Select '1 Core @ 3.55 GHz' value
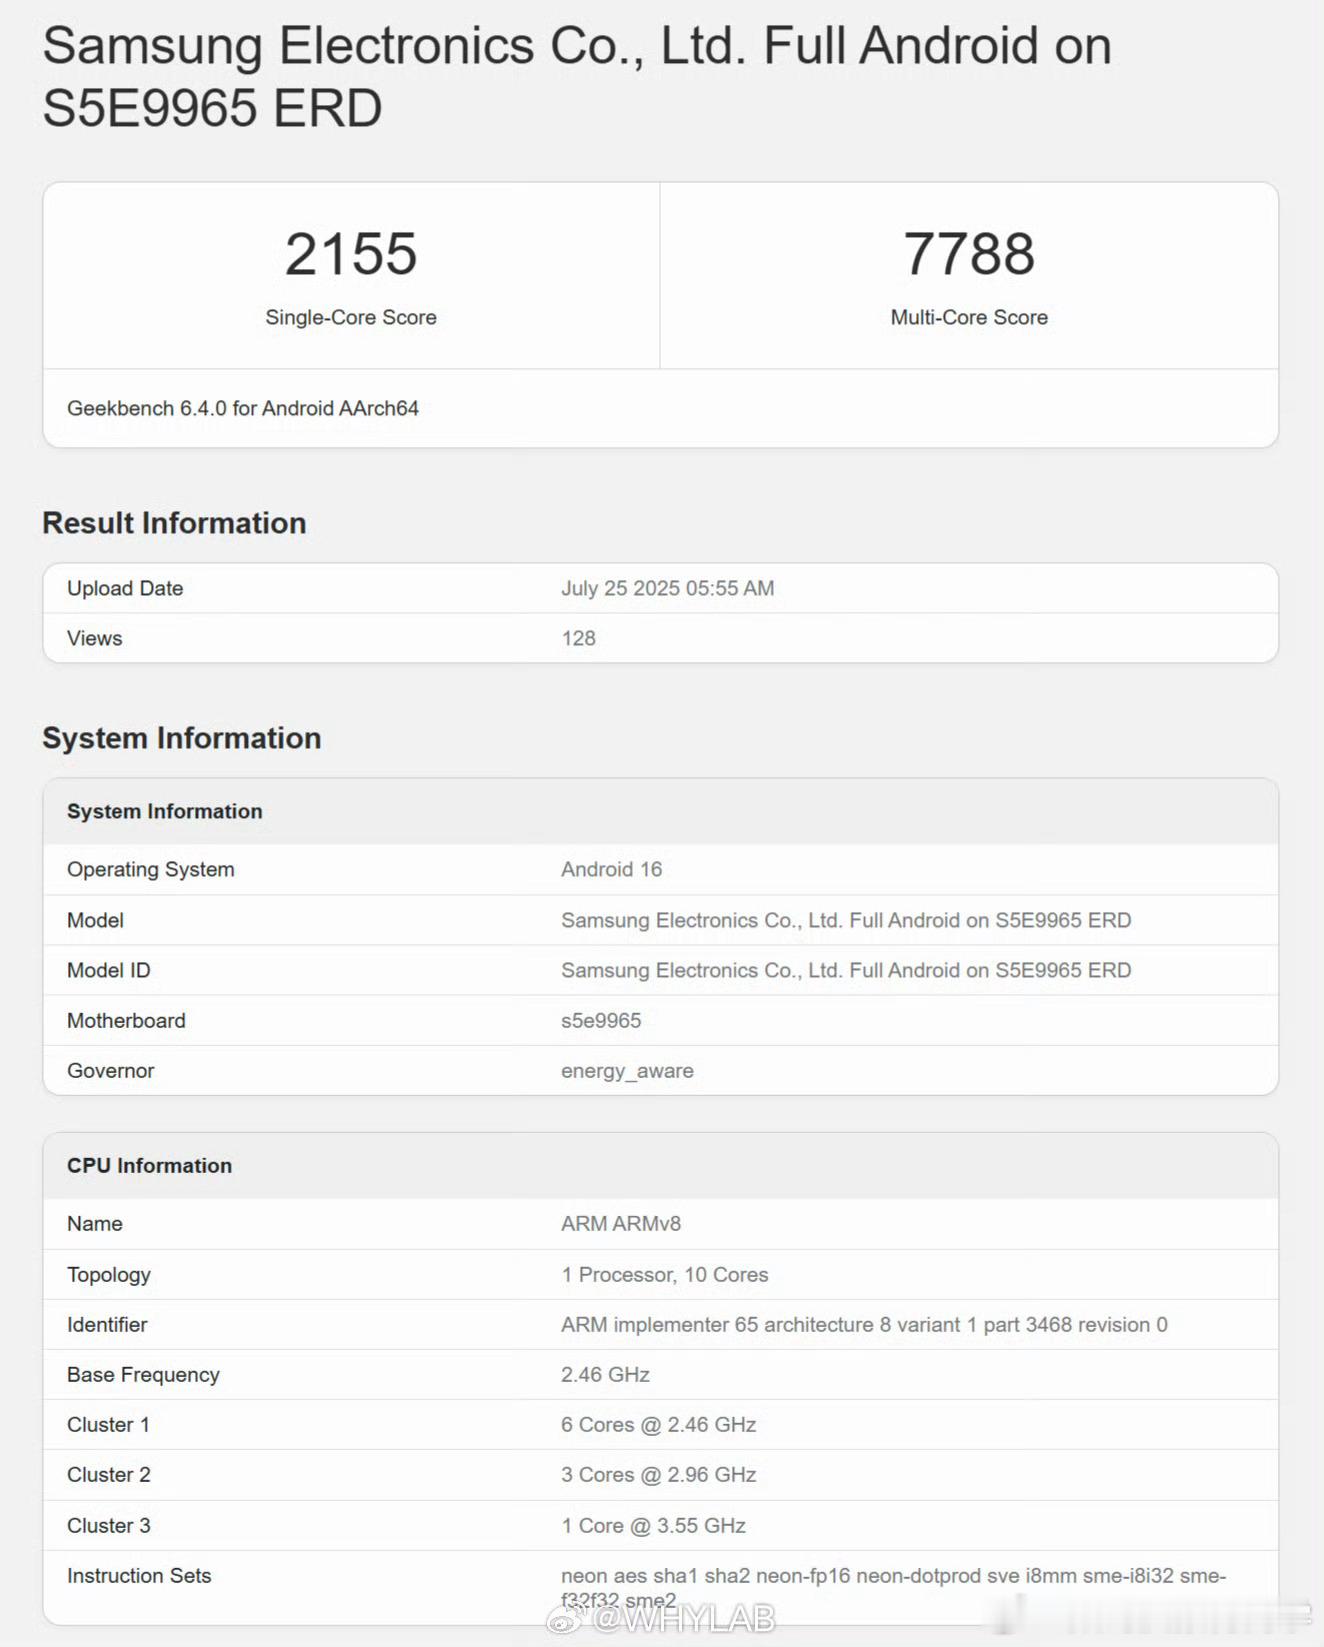 pyautogui.click(x=653, y=1525)
